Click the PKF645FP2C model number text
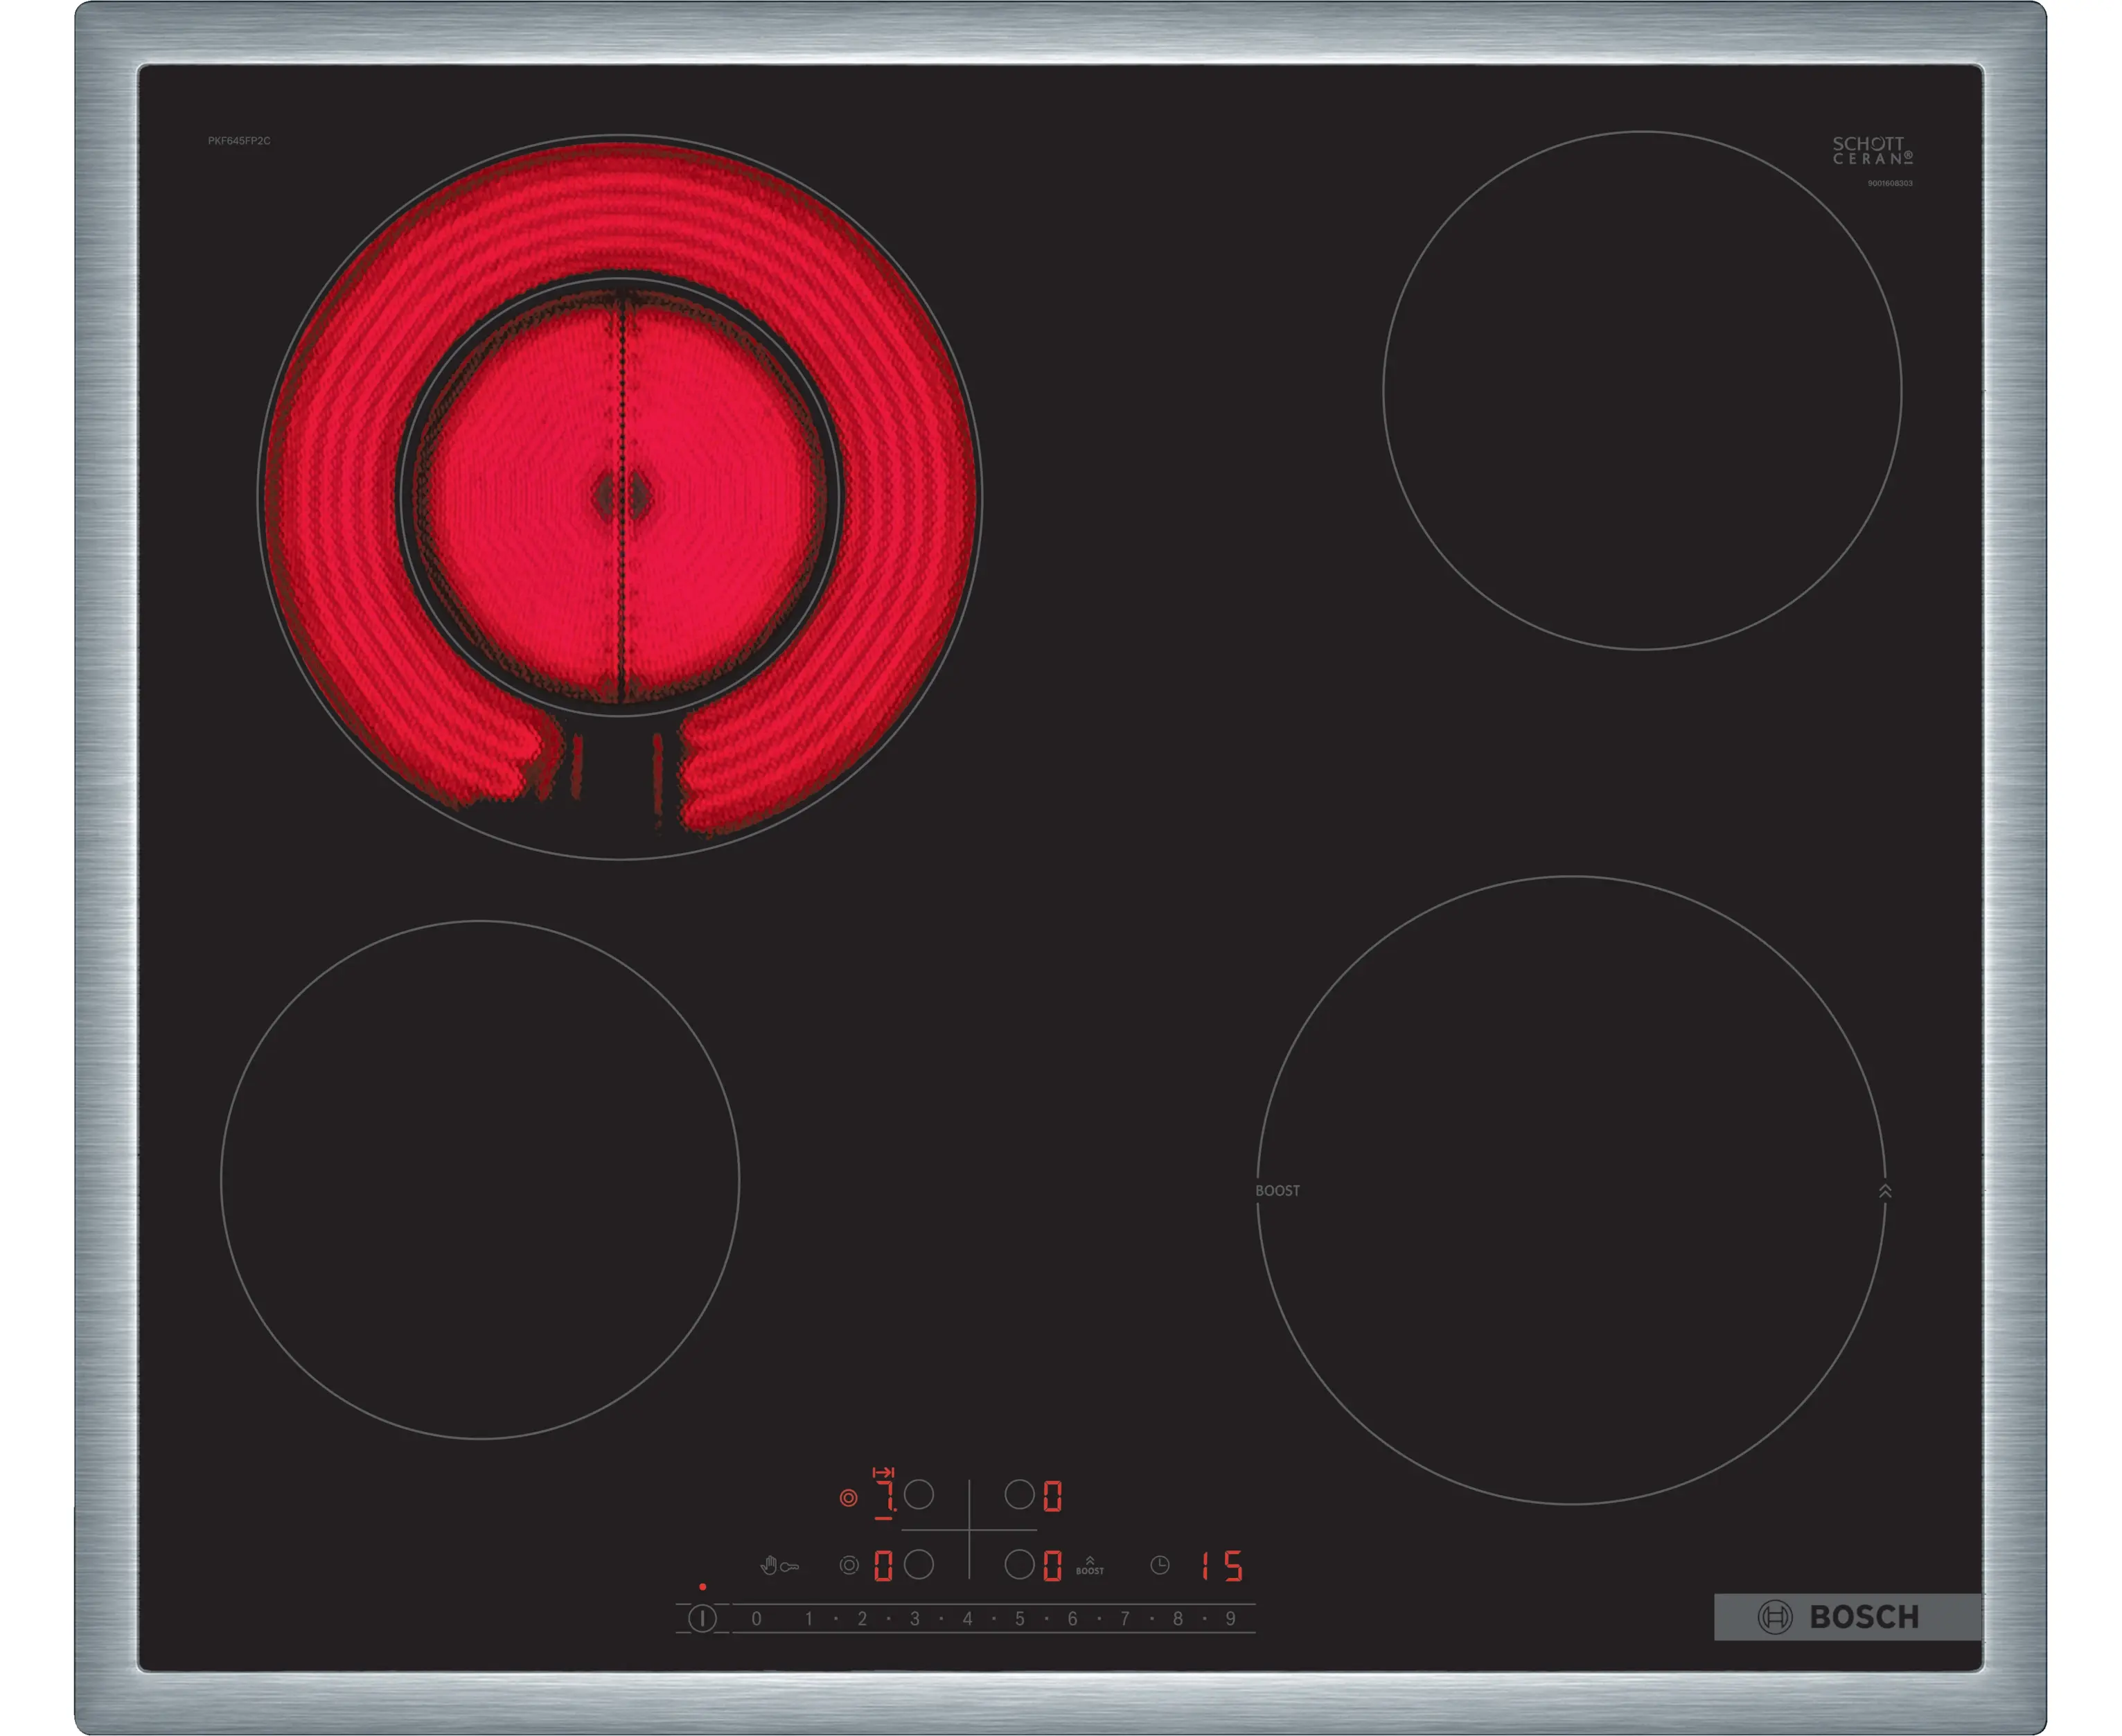This screenshot has width=2122, height=1736. coord(239,141)
